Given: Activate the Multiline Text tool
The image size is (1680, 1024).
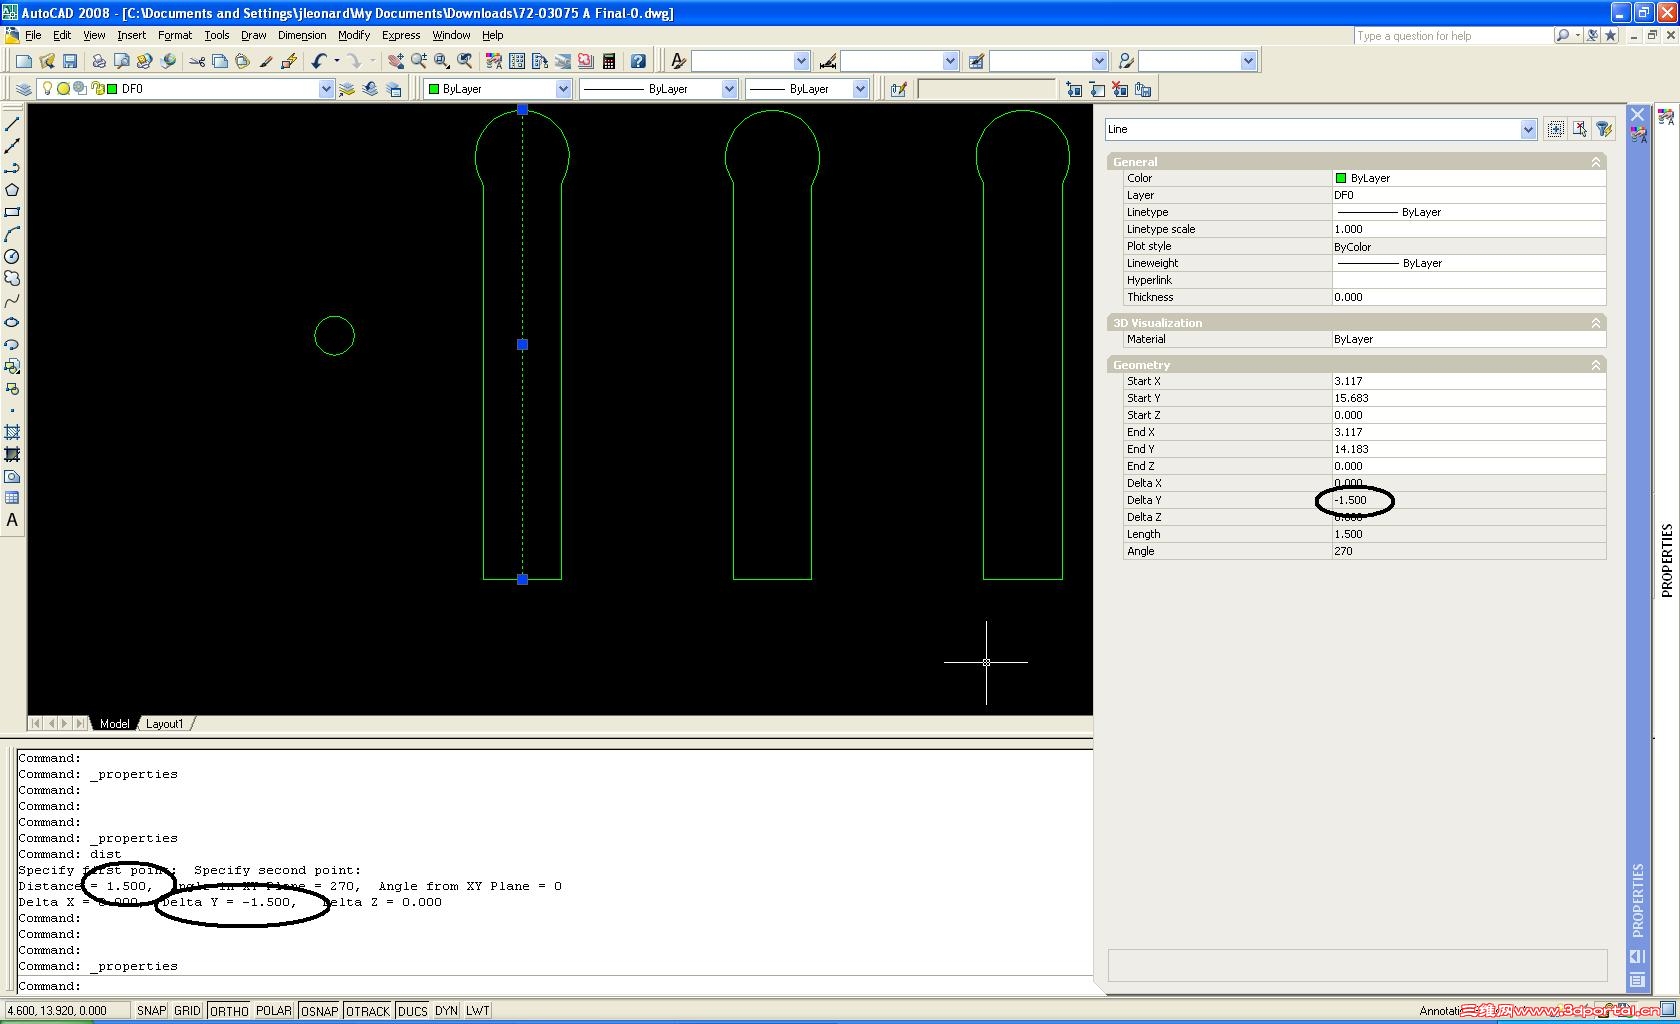Looking at the screenshot, I should 12,520.
